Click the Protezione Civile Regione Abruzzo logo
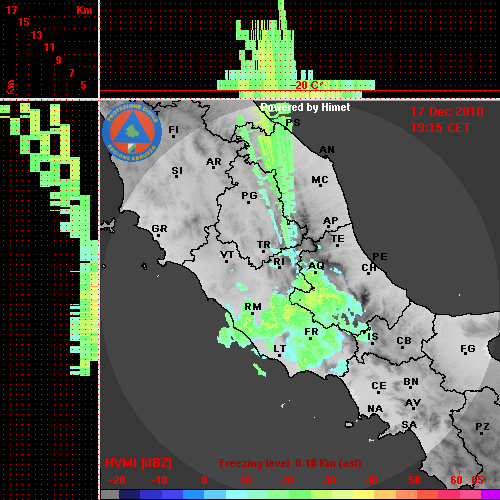This screenshot has width=500, height=500. click(x=132, y=132)
